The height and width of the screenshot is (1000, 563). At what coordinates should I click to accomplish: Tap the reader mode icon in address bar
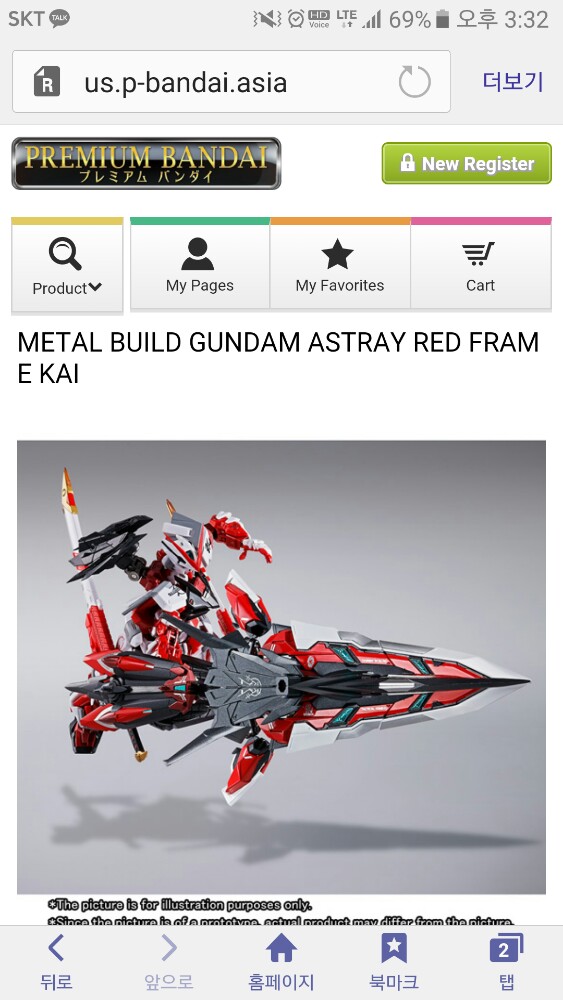(47, 82)
